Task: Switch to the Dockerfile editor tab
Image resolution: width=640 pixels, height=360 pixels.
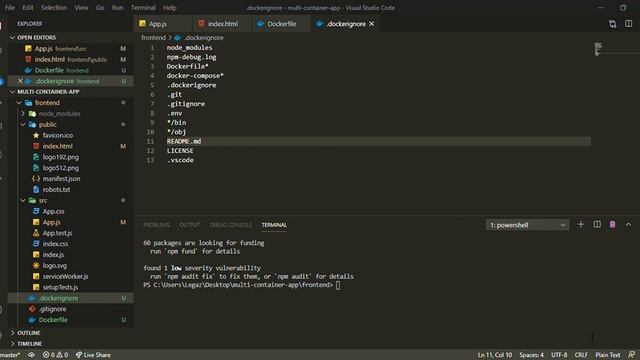Action: pos(281,24)
